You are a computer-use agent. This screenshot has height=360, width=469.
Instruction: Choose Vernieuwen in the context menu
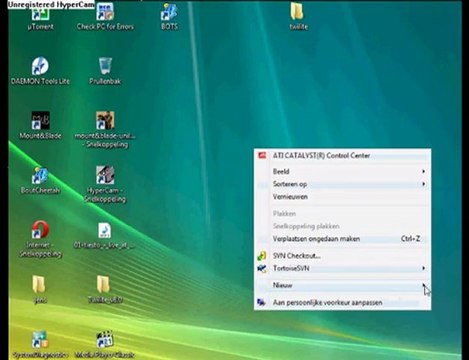click(342, 197)
